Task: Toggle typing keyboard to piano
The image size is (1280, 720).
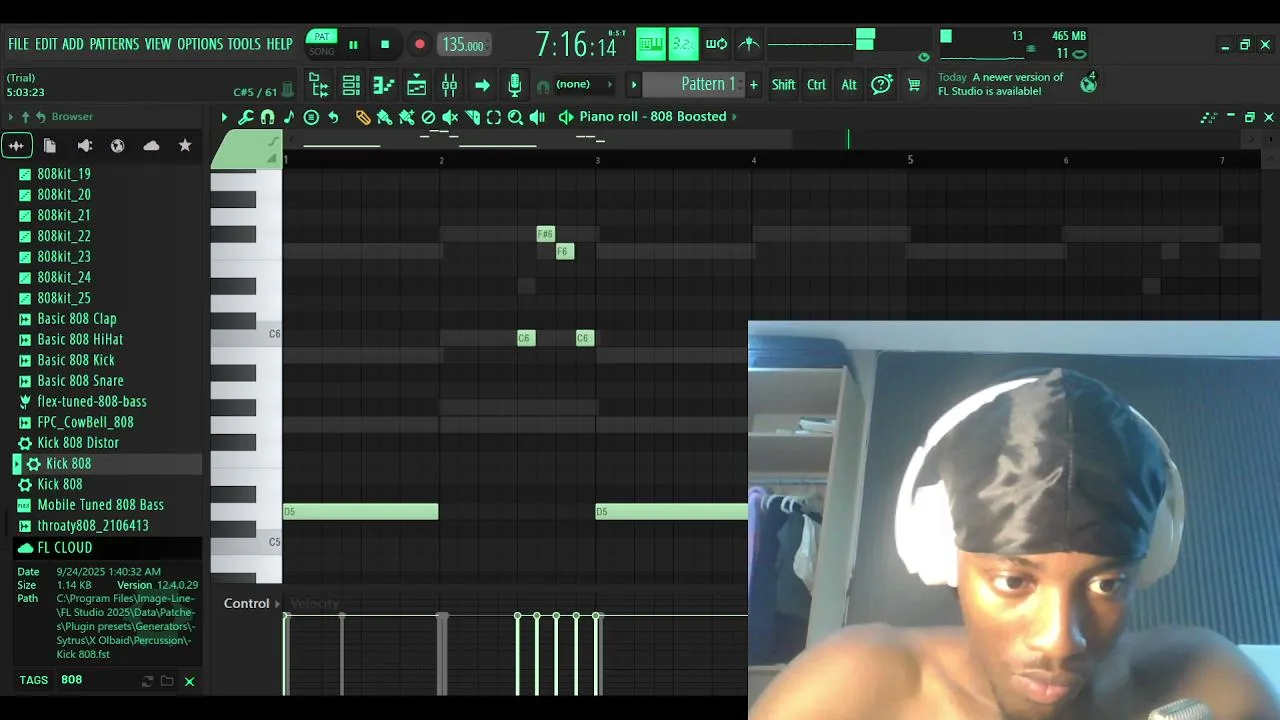Action: coord(651,44)
